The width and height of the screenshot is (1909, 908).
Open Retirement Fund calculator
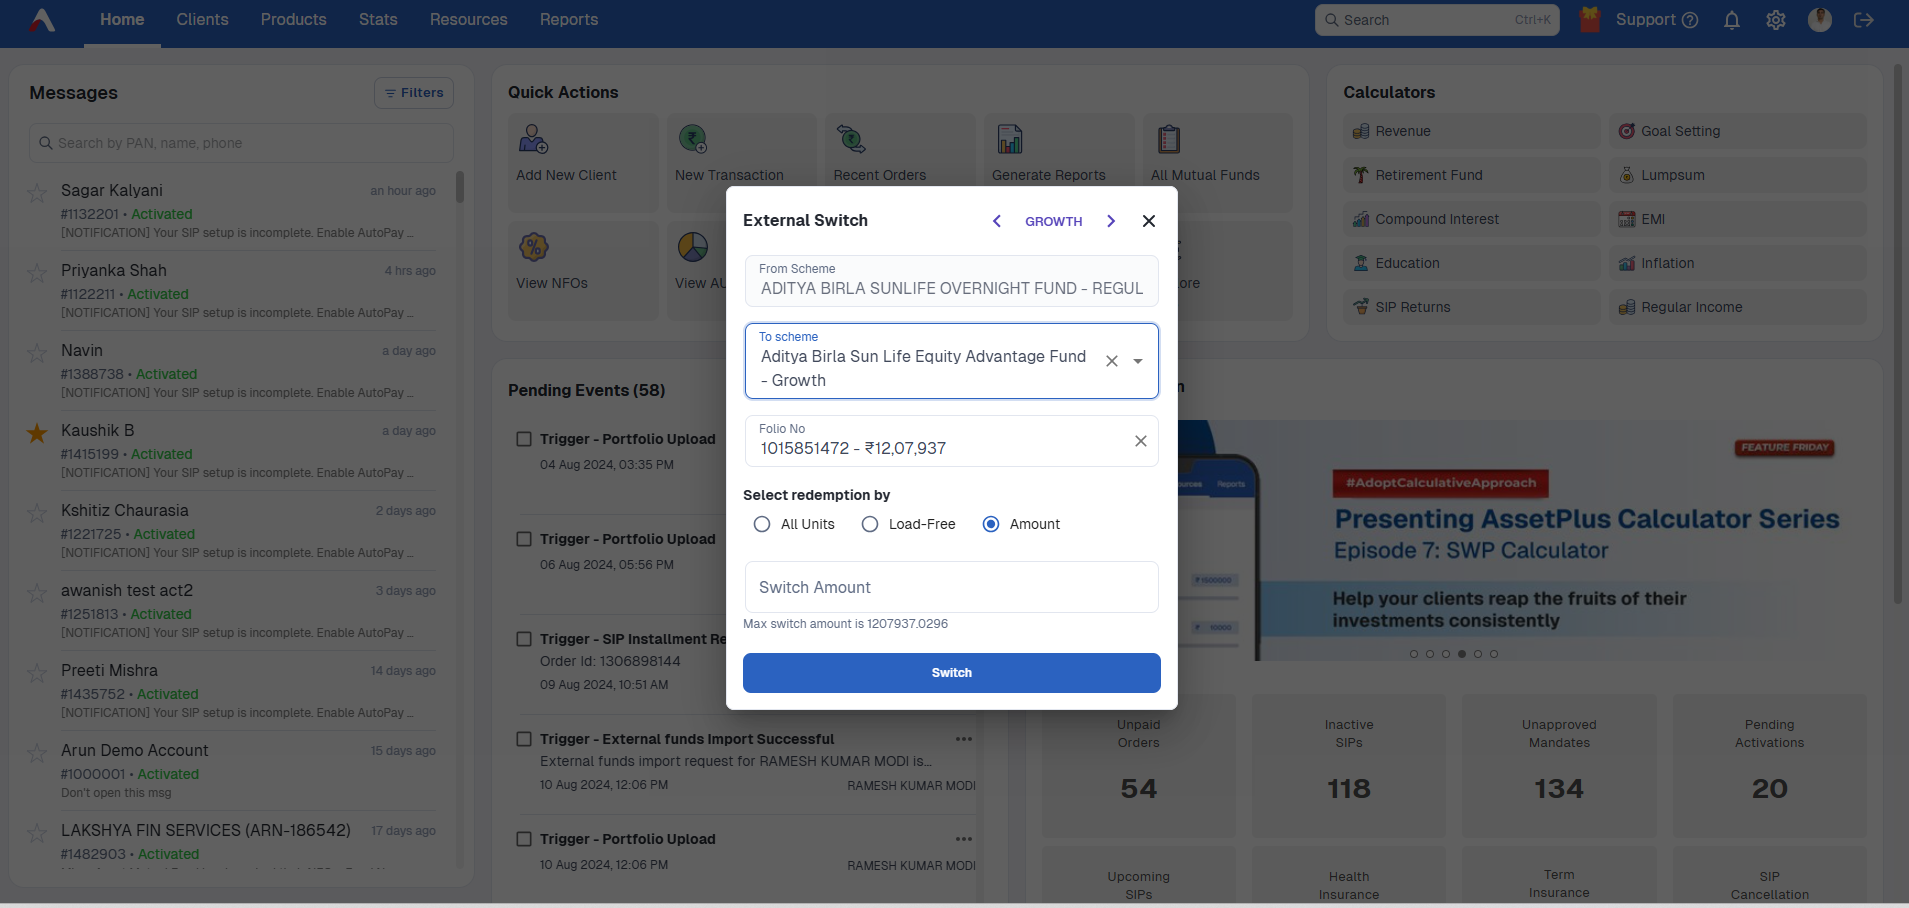(x=1471, y=175)
